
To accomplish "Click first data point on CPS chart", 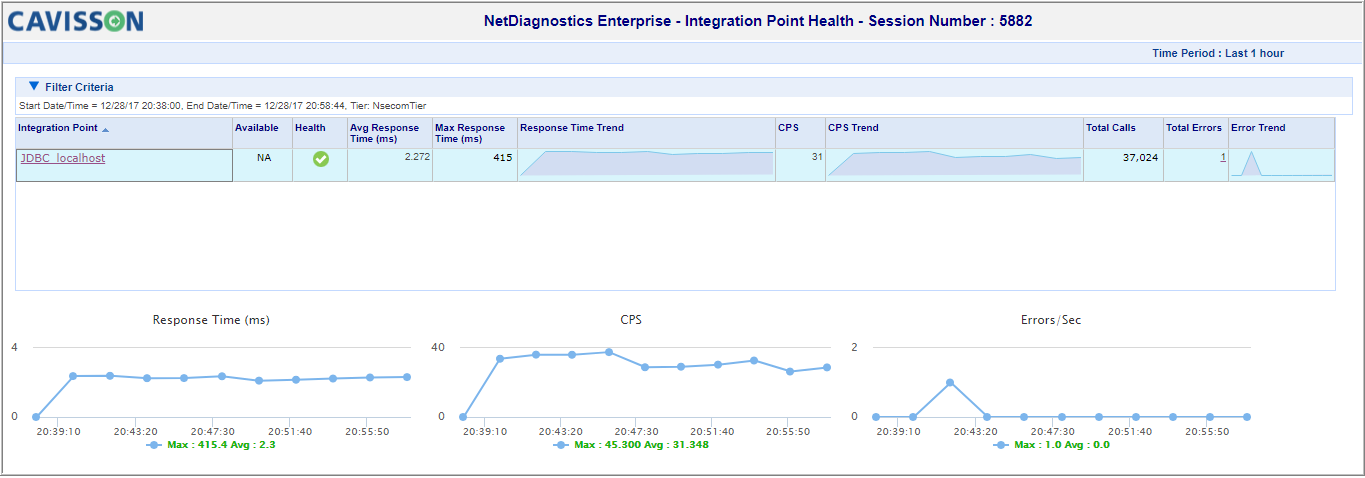I will click(x=463, y=417).
